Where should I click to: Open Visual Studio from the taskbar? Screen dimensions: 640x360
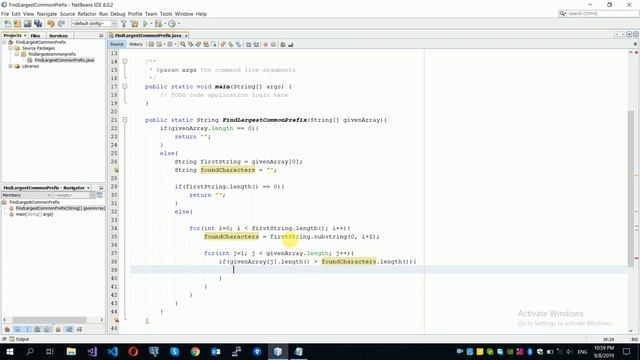click(92, 351)
